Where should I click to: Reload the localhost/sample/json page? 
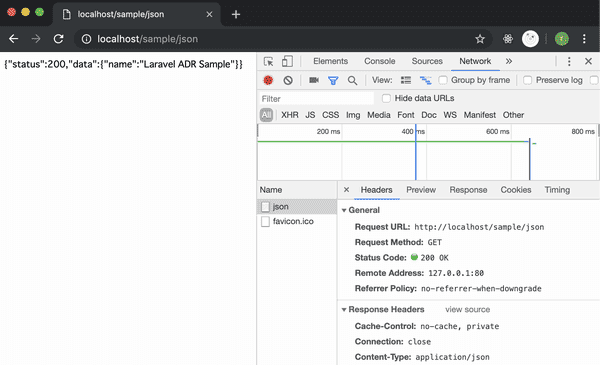(x=59, y=39)
